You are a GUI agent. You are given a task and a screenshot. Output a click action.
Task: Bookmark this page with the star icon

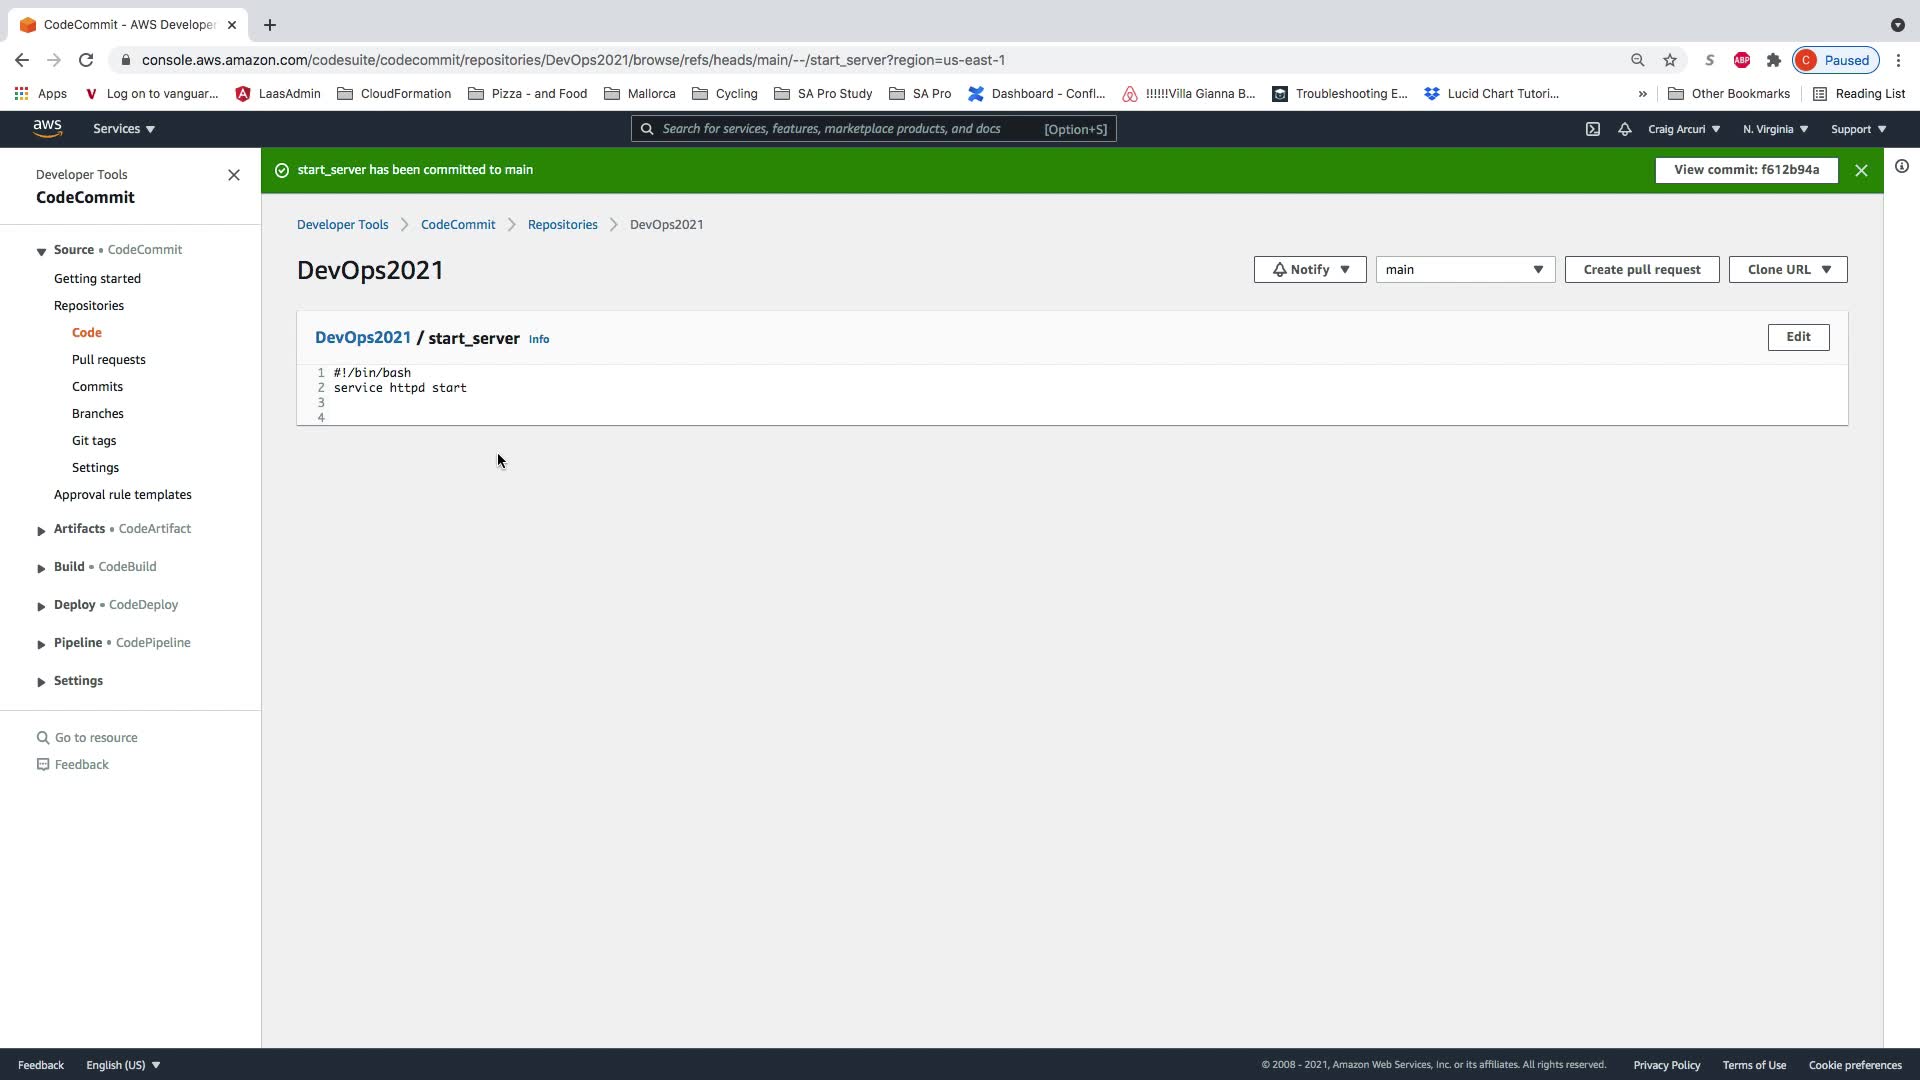(1670, 60)
